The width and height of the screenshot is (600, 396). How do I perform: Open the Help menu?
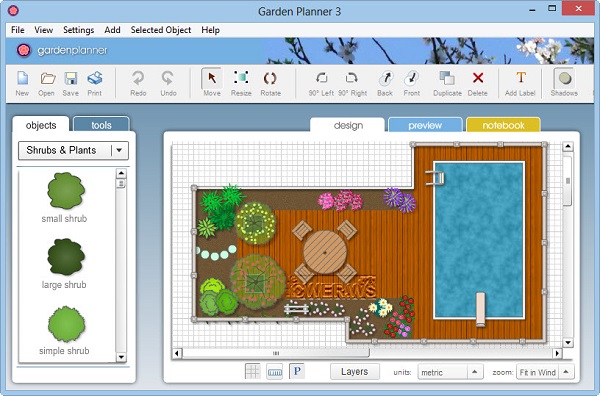pos(210,30)
